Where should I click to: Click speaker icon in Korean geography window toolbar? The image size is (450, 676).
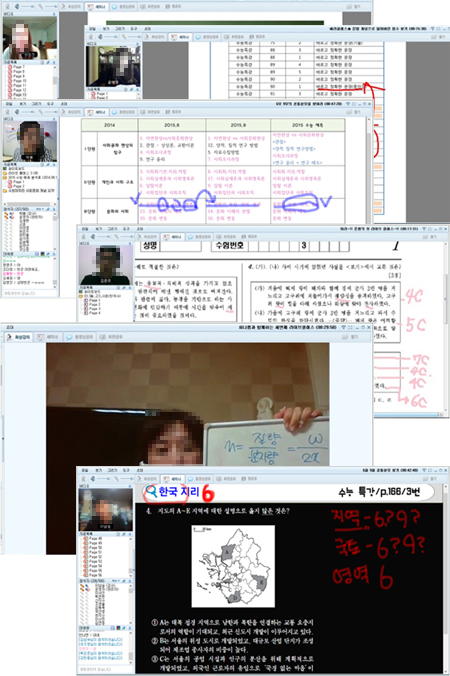93,479
